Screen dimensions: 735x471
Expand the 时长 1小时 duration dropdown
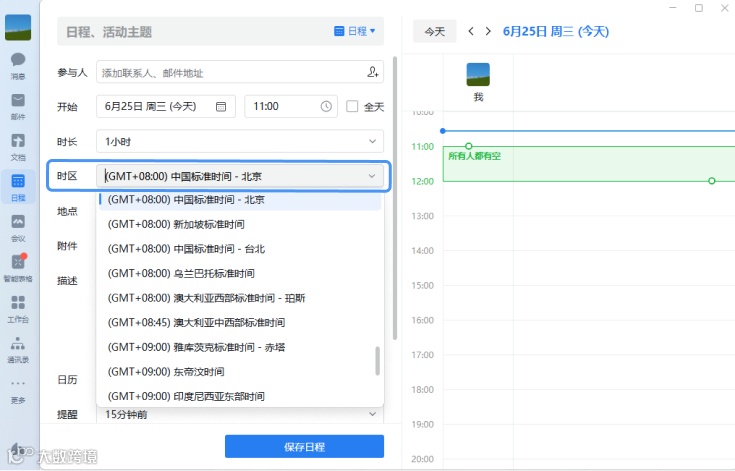click(372, 141)
